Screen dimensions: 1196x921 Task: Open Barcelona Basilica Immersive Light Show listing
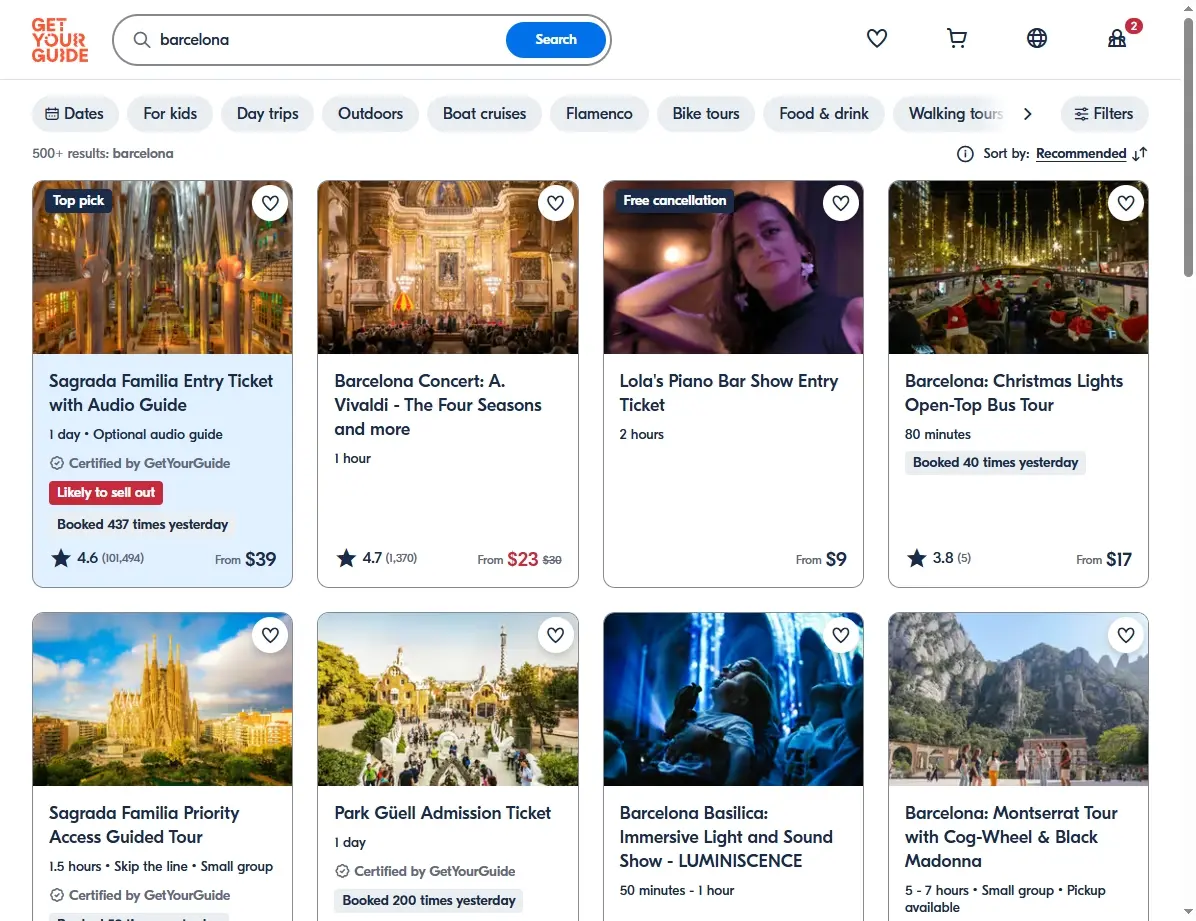pos(726,837)
